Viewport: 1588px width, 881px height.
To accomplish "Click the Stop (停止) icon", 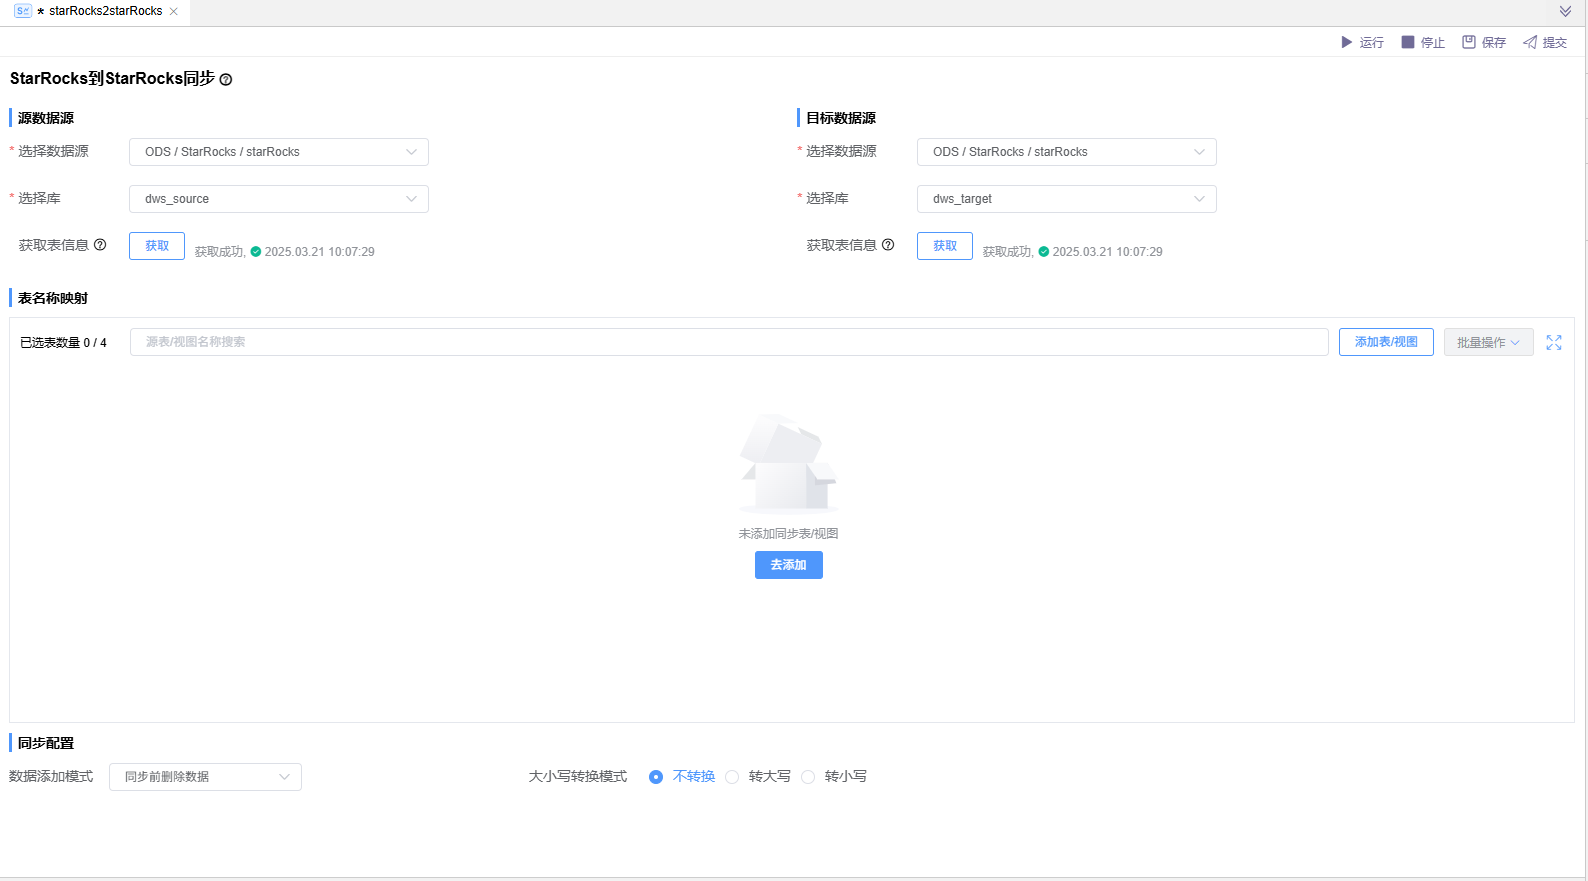I will (1408, 42).
